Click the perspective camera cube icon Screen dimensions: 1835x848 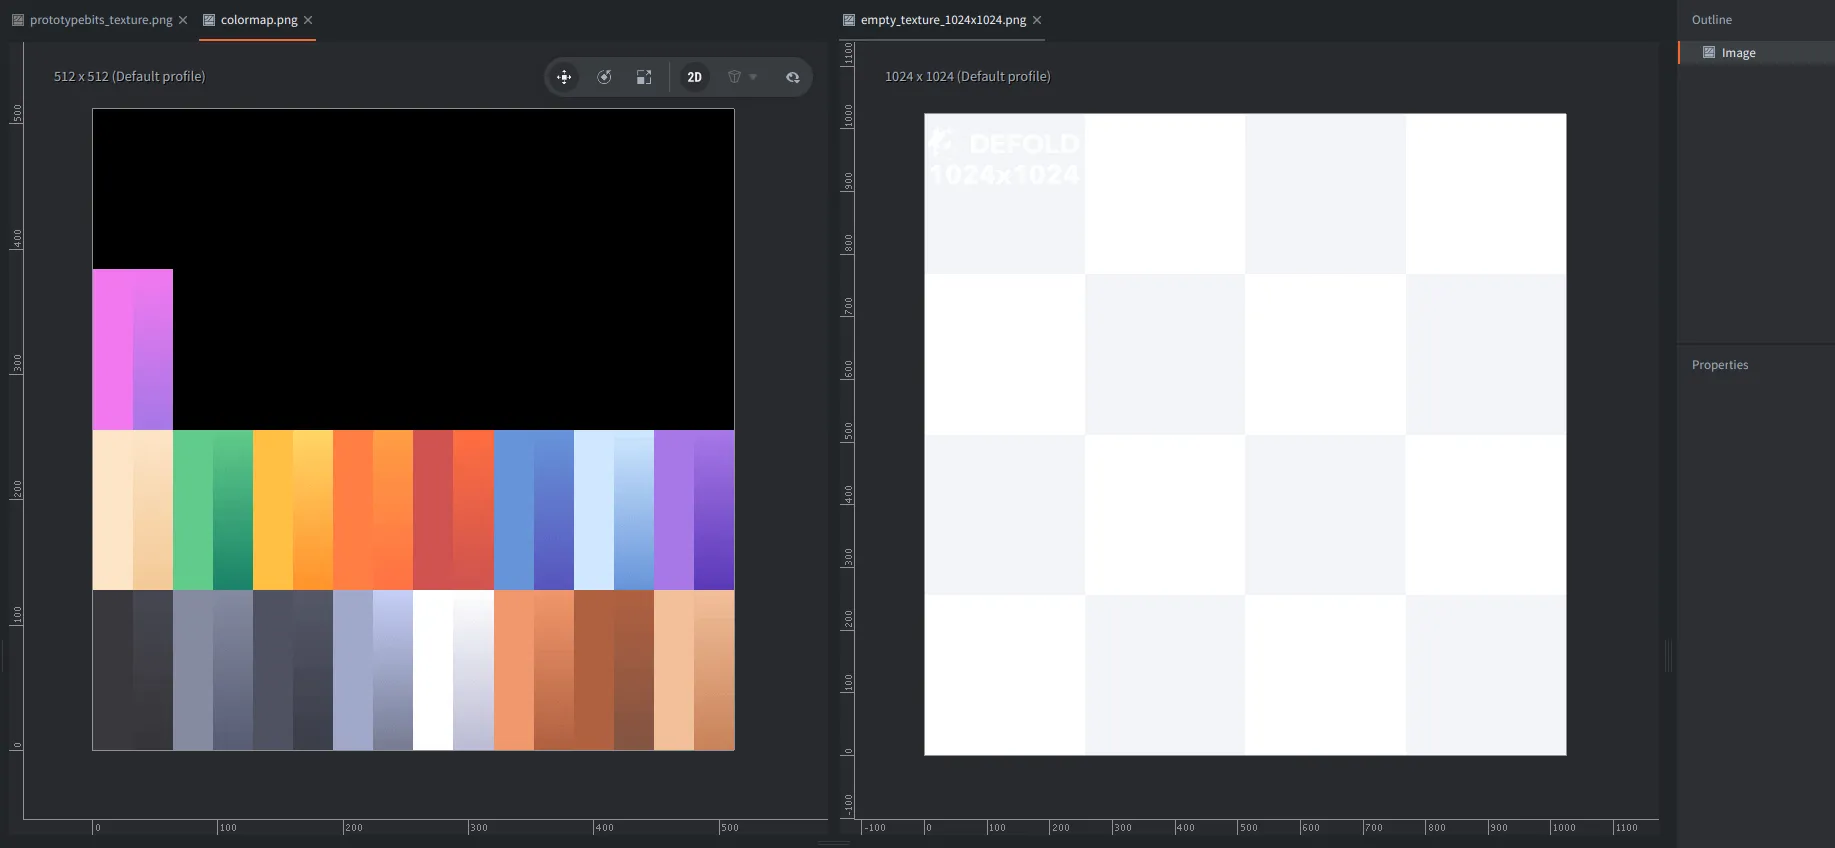pos(734,77)
